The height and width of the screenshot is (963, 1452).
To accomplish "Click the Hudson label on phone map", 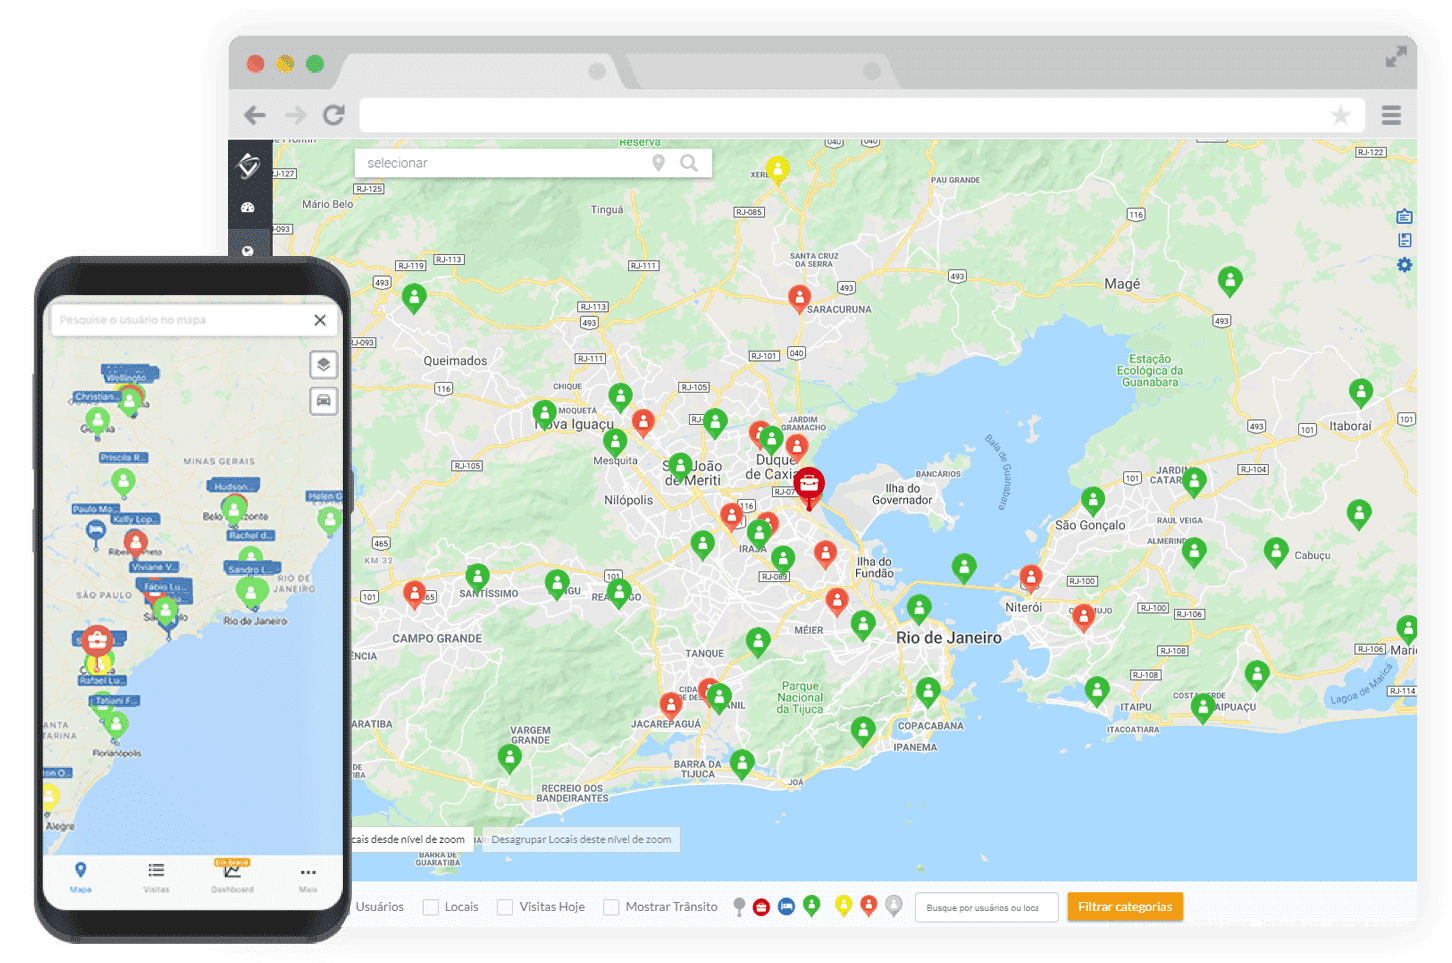I will tap(234, 486).
